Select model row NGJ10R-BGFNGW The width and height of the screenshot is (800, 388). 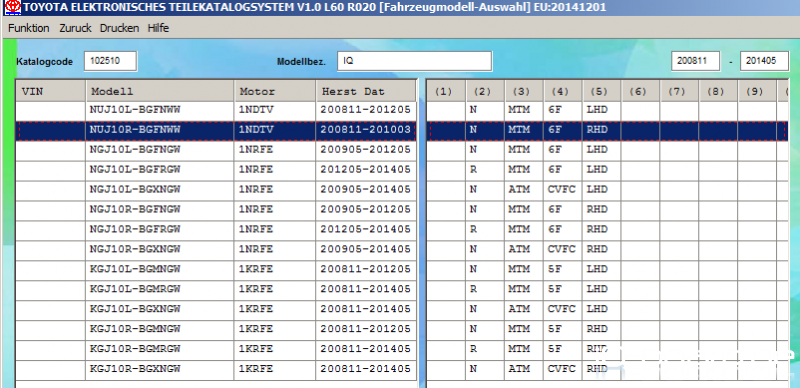coord(216,210)
